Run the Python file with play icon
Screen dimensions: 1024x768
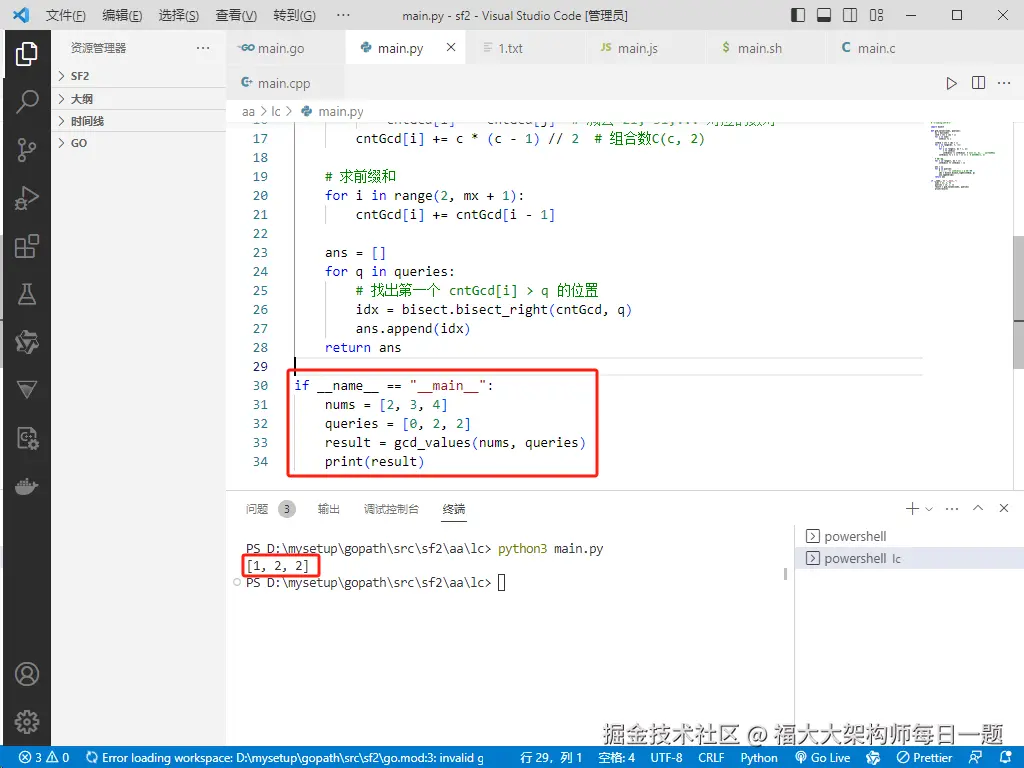[x=952, y=83]
